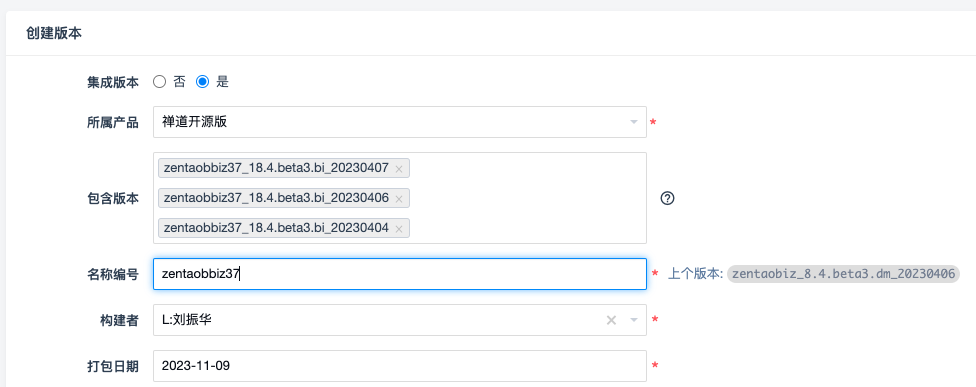Open the 打包日期 date field
Screen dimensions: 976x387
[x=400, y=366]
